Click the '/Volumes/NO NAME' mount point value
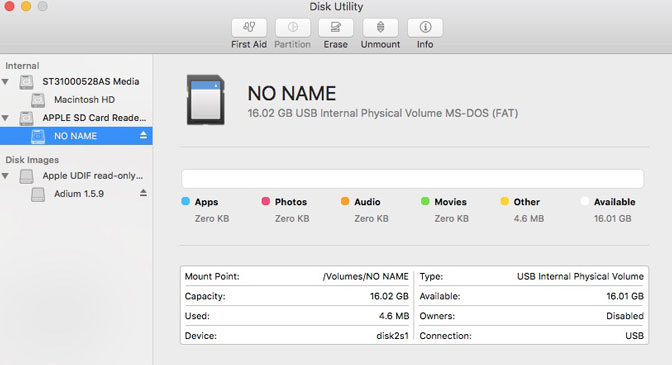This screenshot has width=672, height=365. tap(366, 276)
